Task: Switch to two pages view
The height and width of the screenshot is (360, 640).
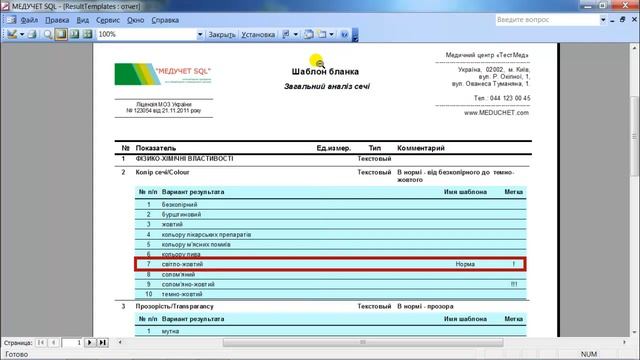Action: tap(74, 35)
